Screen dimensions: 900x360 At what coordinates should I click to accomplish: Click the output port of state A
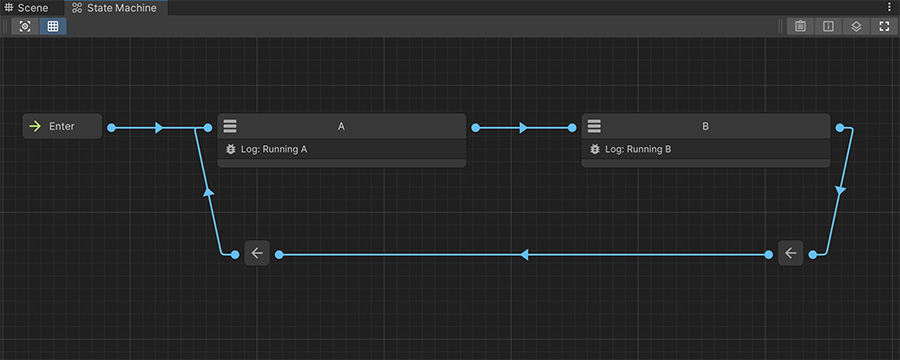pyautogui.click(x=475, y=127)
